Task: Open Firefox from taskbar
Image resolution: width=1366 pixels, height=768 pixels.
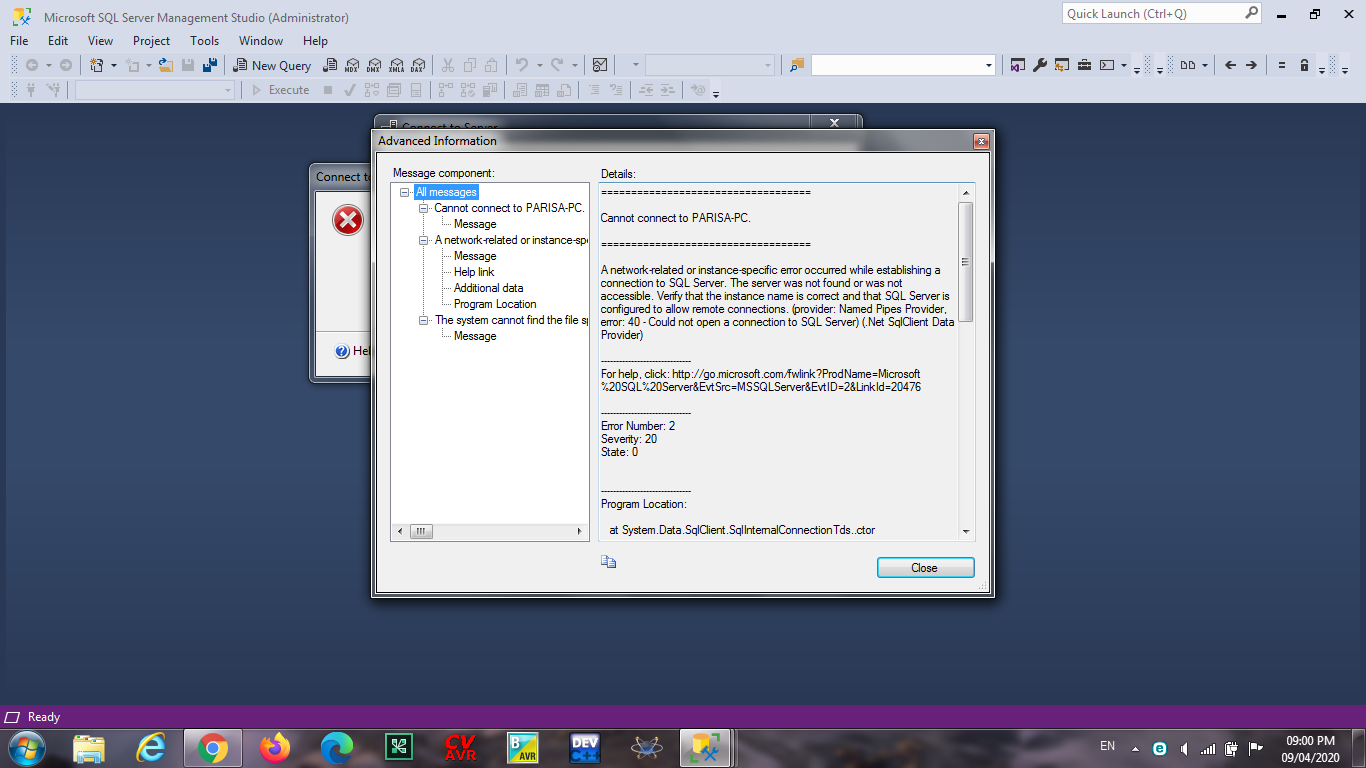Action: [274, 747]
